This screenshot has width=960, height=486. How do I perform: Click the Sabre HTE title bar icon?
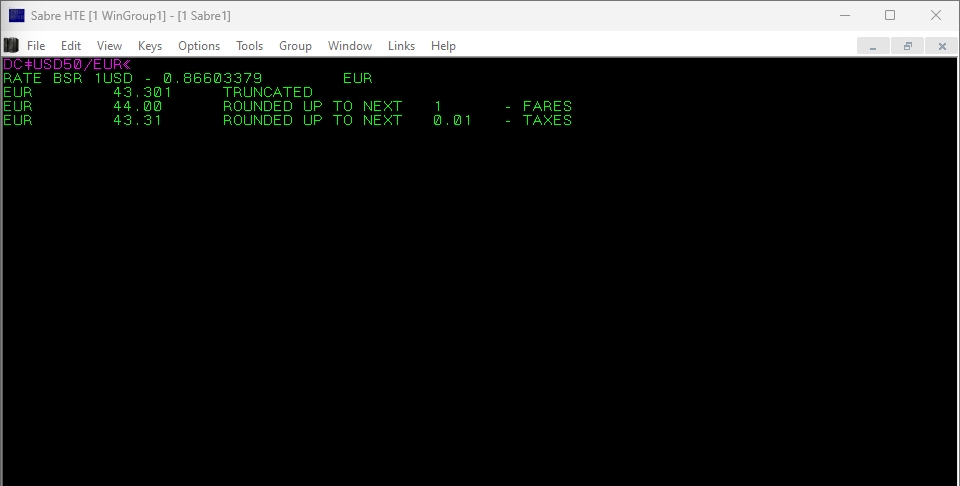pyautogui.click(x=16, y=15)
